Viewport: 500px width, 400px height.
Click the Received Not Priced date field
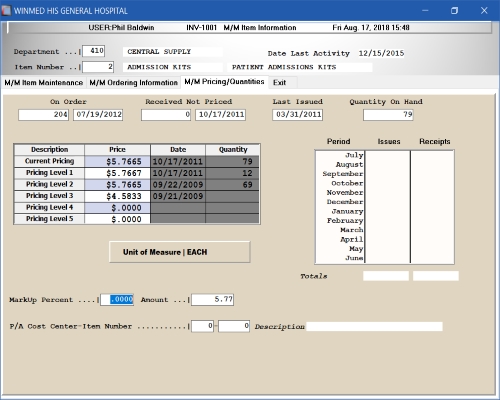pos(221,115)
